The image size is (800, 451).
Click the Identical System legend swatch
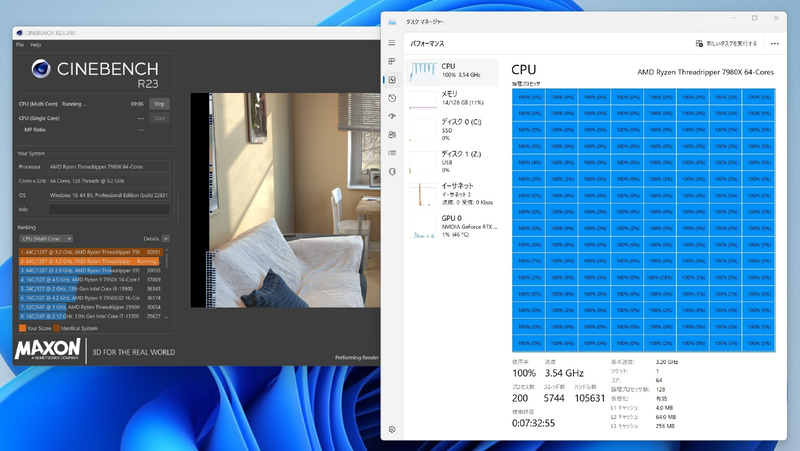(56, 328)
